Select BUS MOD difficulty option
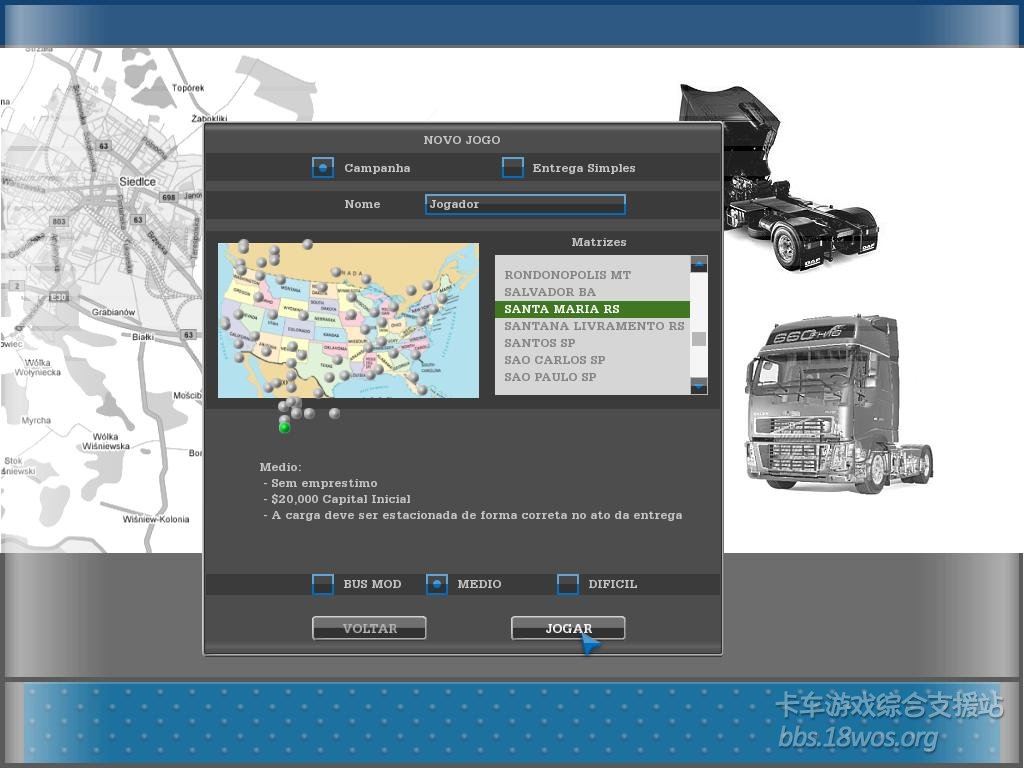This screenshot has width=1024, height=768. [323, 584]
